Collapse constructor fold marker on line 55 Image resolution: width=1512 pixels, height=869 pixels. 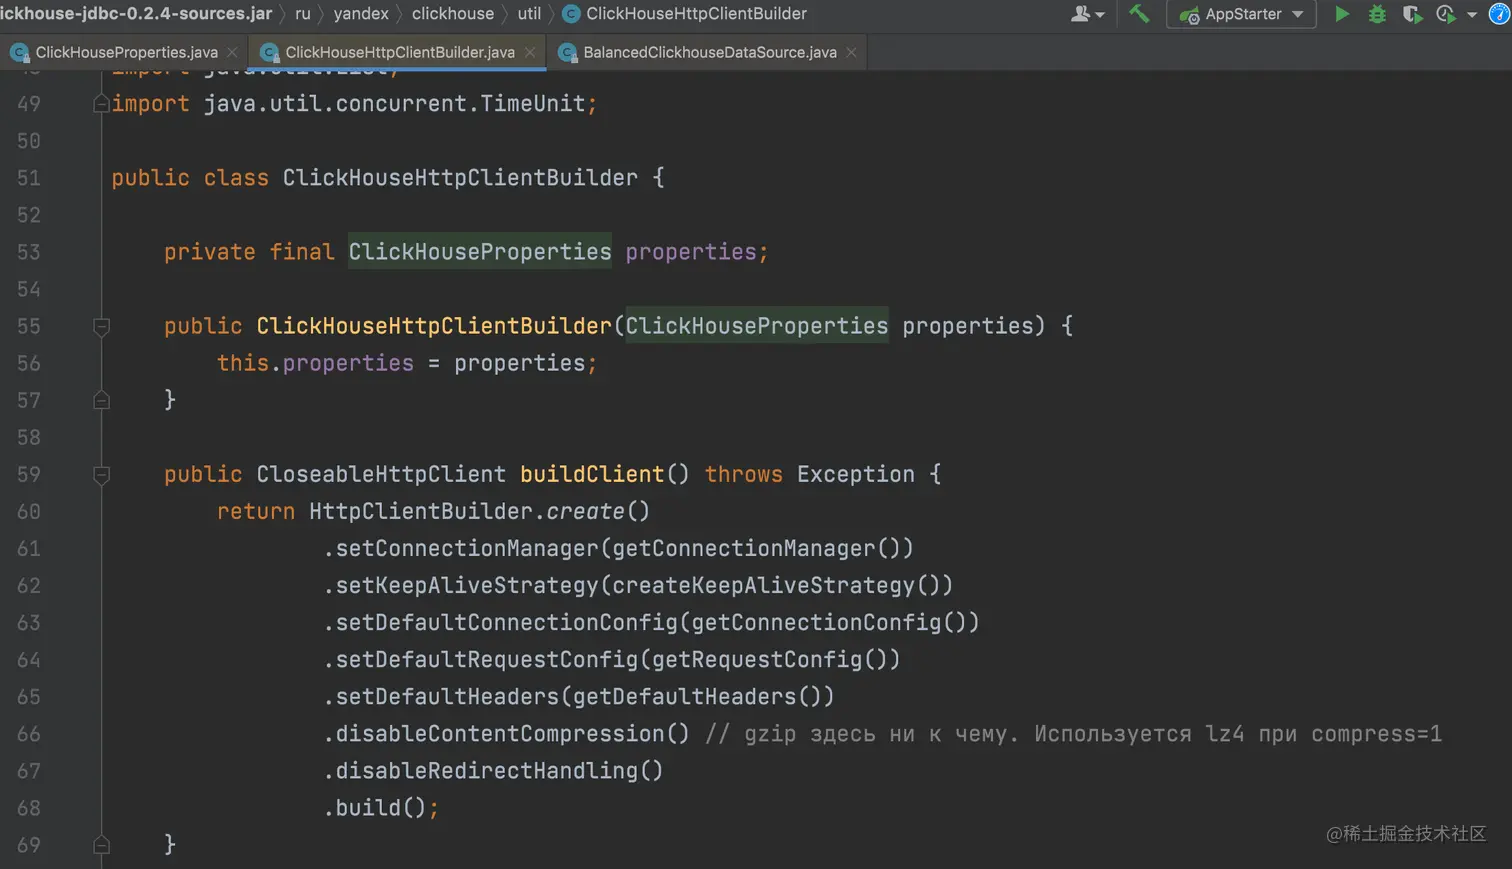pos(101,326)
